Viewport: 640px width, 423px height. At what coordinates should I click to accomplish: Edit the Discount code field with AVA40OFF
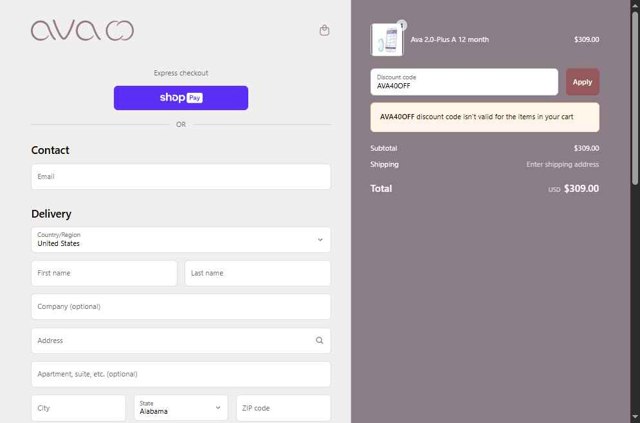[464, 82]
